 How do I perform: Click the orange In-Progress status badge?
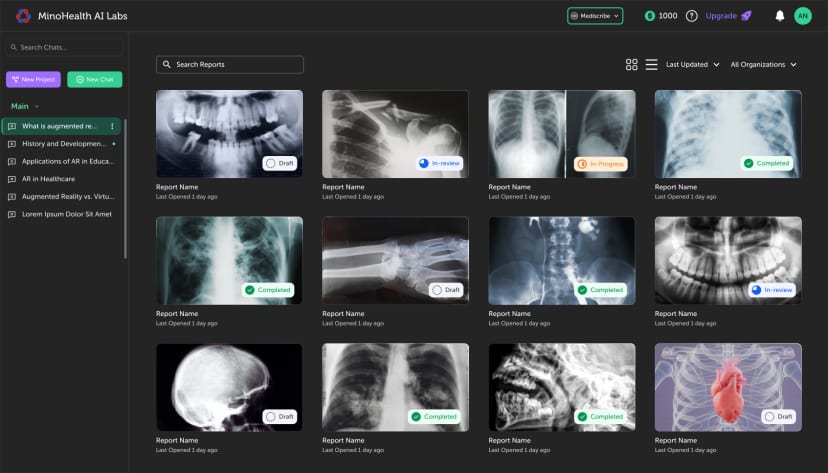coord(601,164)
